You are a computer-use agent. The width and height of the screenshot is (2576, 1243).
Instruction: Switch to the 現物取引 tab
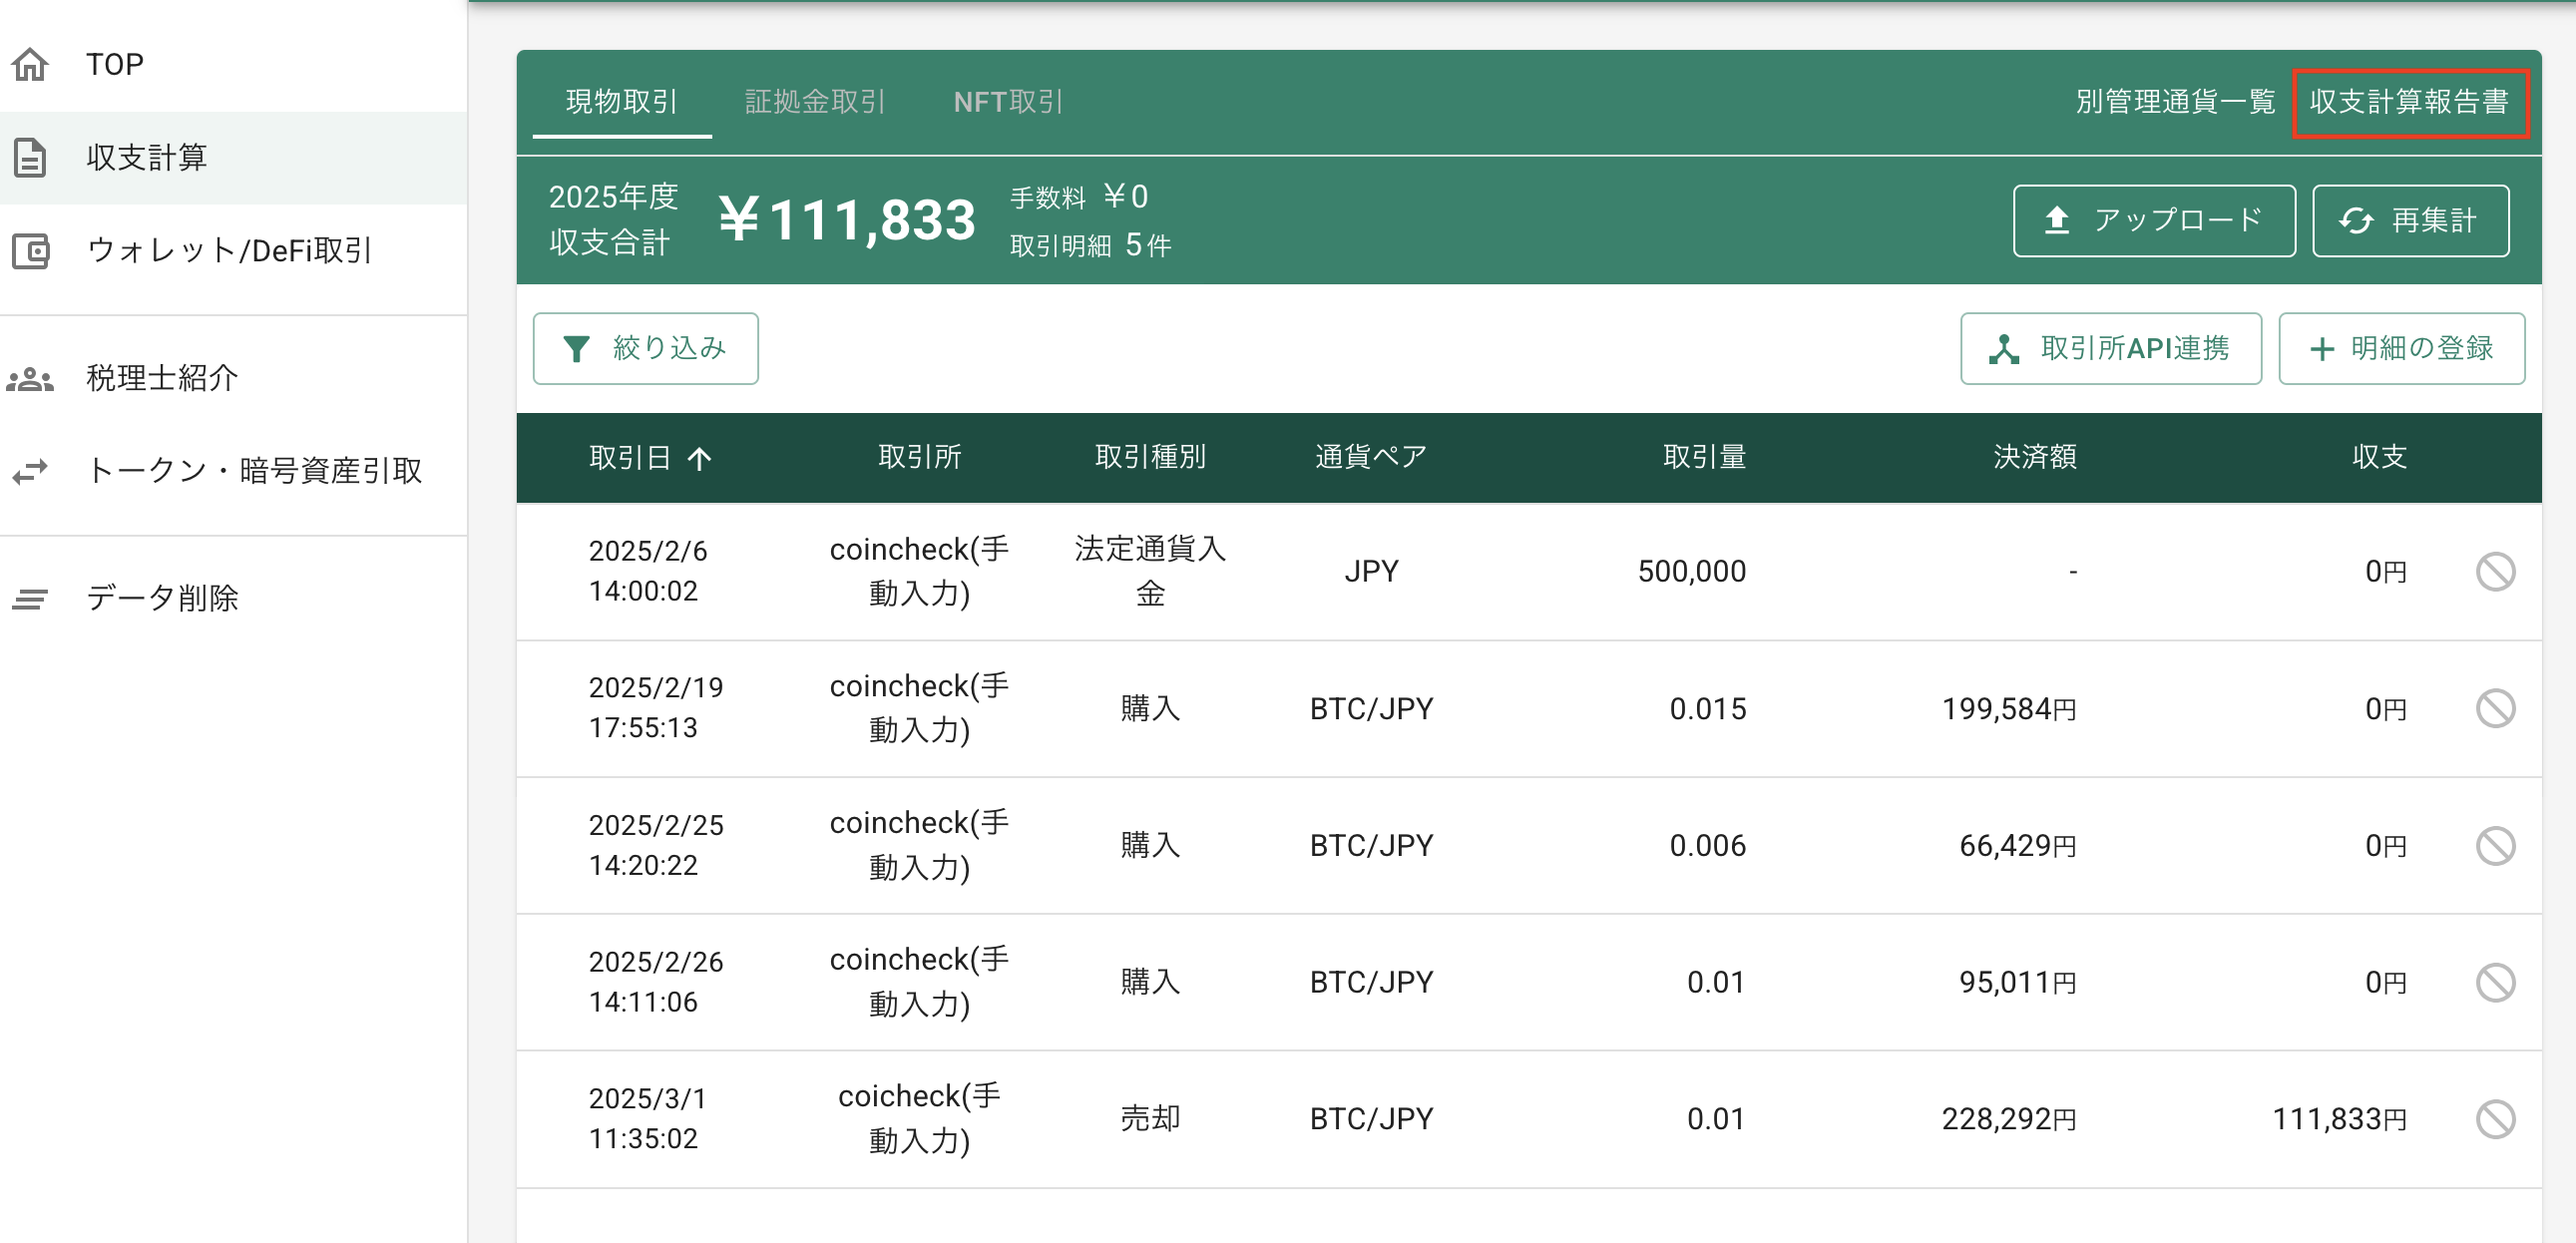[x=622, y=101]
